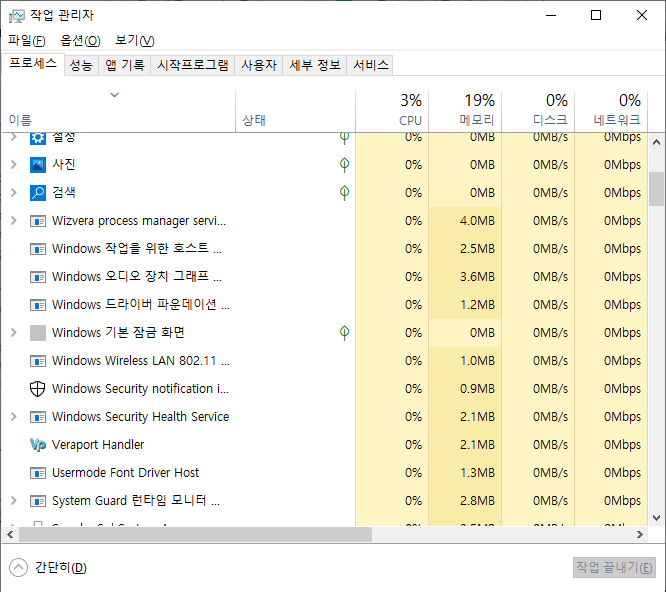This screenshot has height=592, width=666.
Task: Sort by the 디스크 column header
Action: [538, 111]
